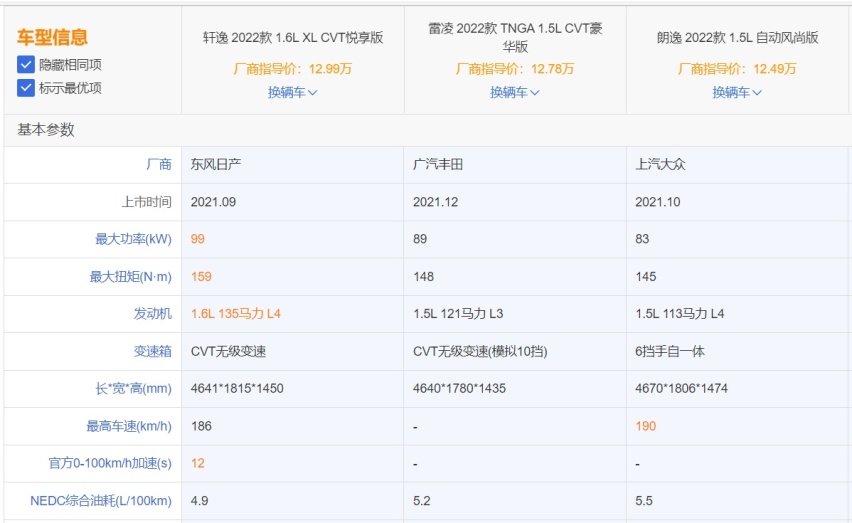Open 换辆车 dropdown under 雷凌 2022款
852x523 pixels.
click(x=515, y=92)
